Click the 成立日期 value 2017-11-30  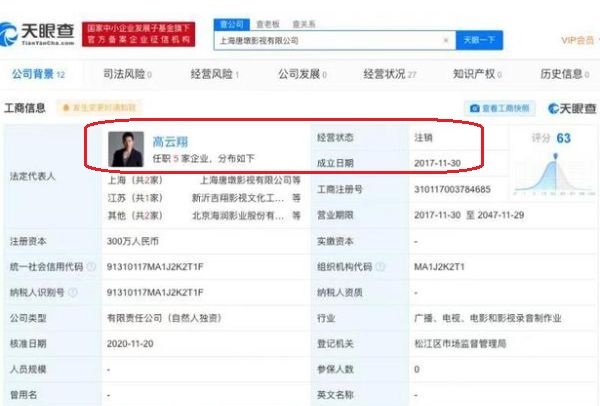point(437,163)
